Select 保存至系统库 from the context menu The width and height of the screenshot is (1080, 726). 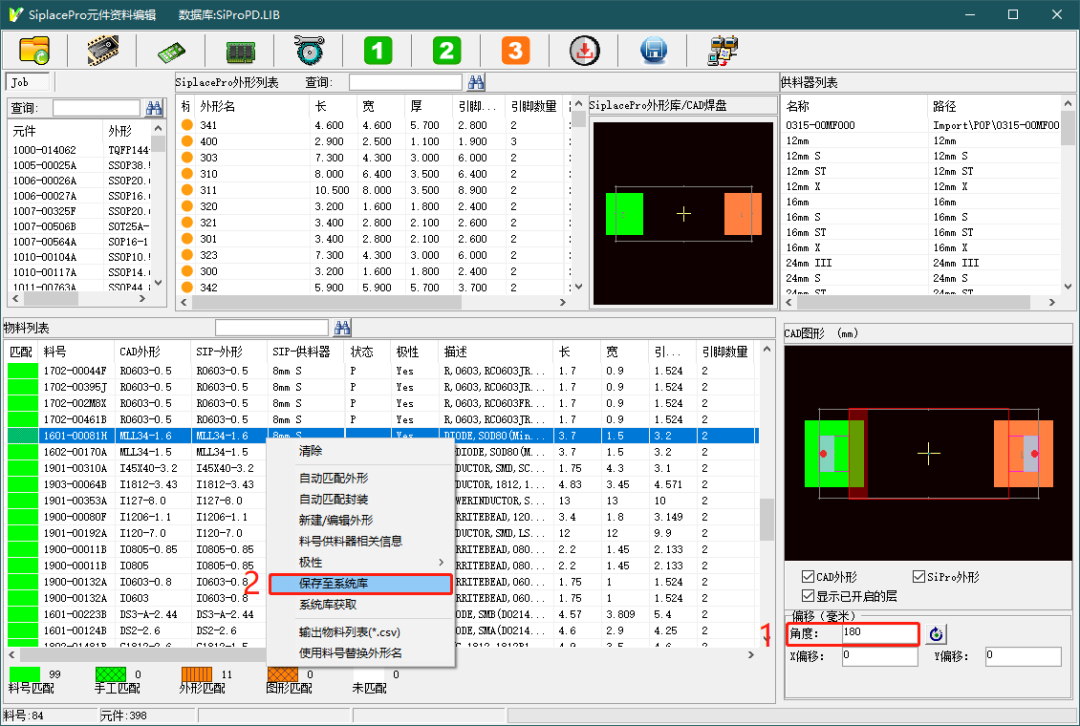pyautogui.click(x=360, y=584)
